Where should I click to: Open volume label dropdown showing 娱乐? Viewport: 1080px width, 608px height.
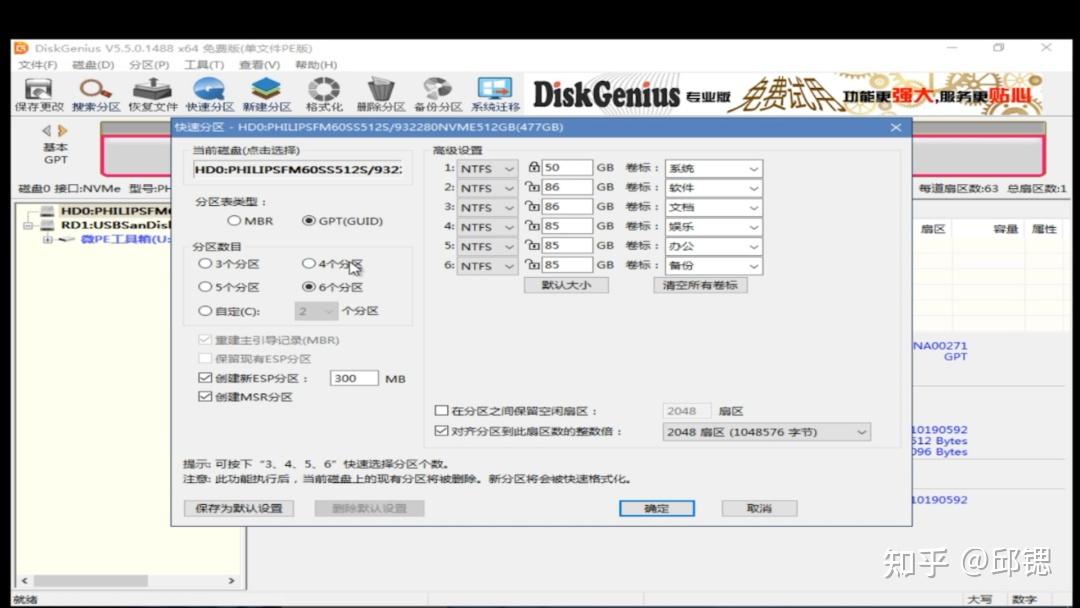pos(714,227)
